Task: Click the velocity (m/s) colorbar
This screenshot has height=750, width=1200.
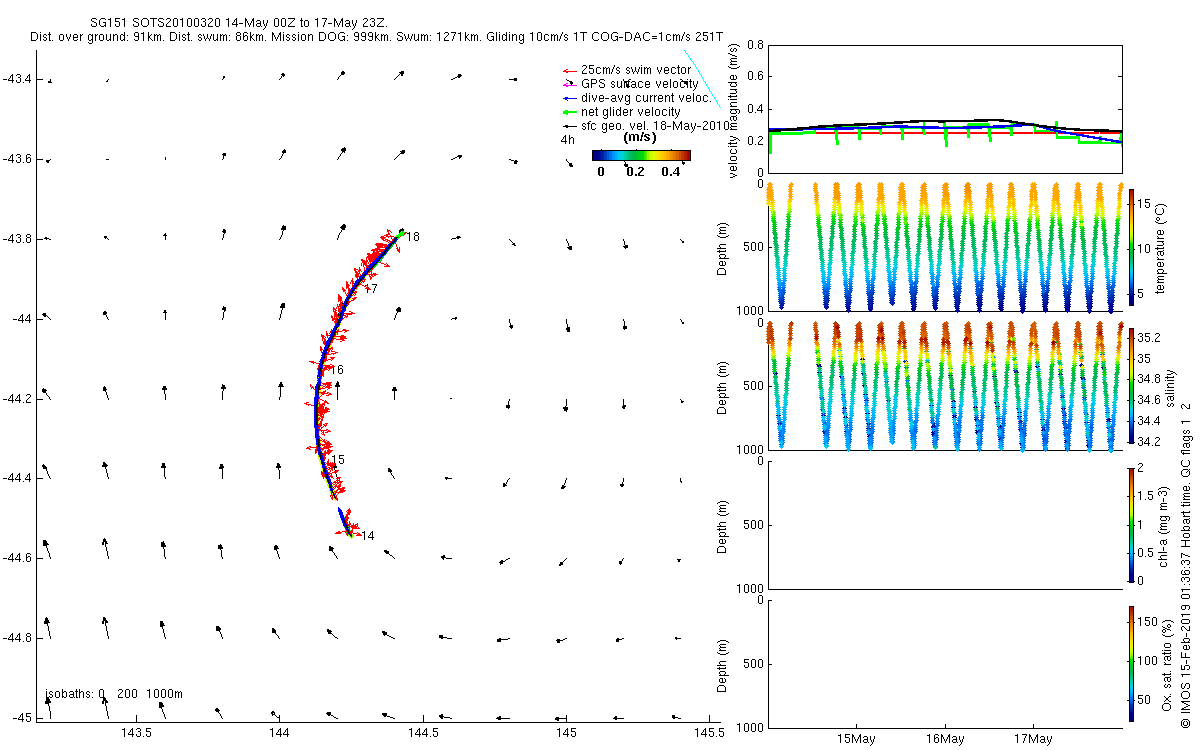Action: click(x=641, y=155)
